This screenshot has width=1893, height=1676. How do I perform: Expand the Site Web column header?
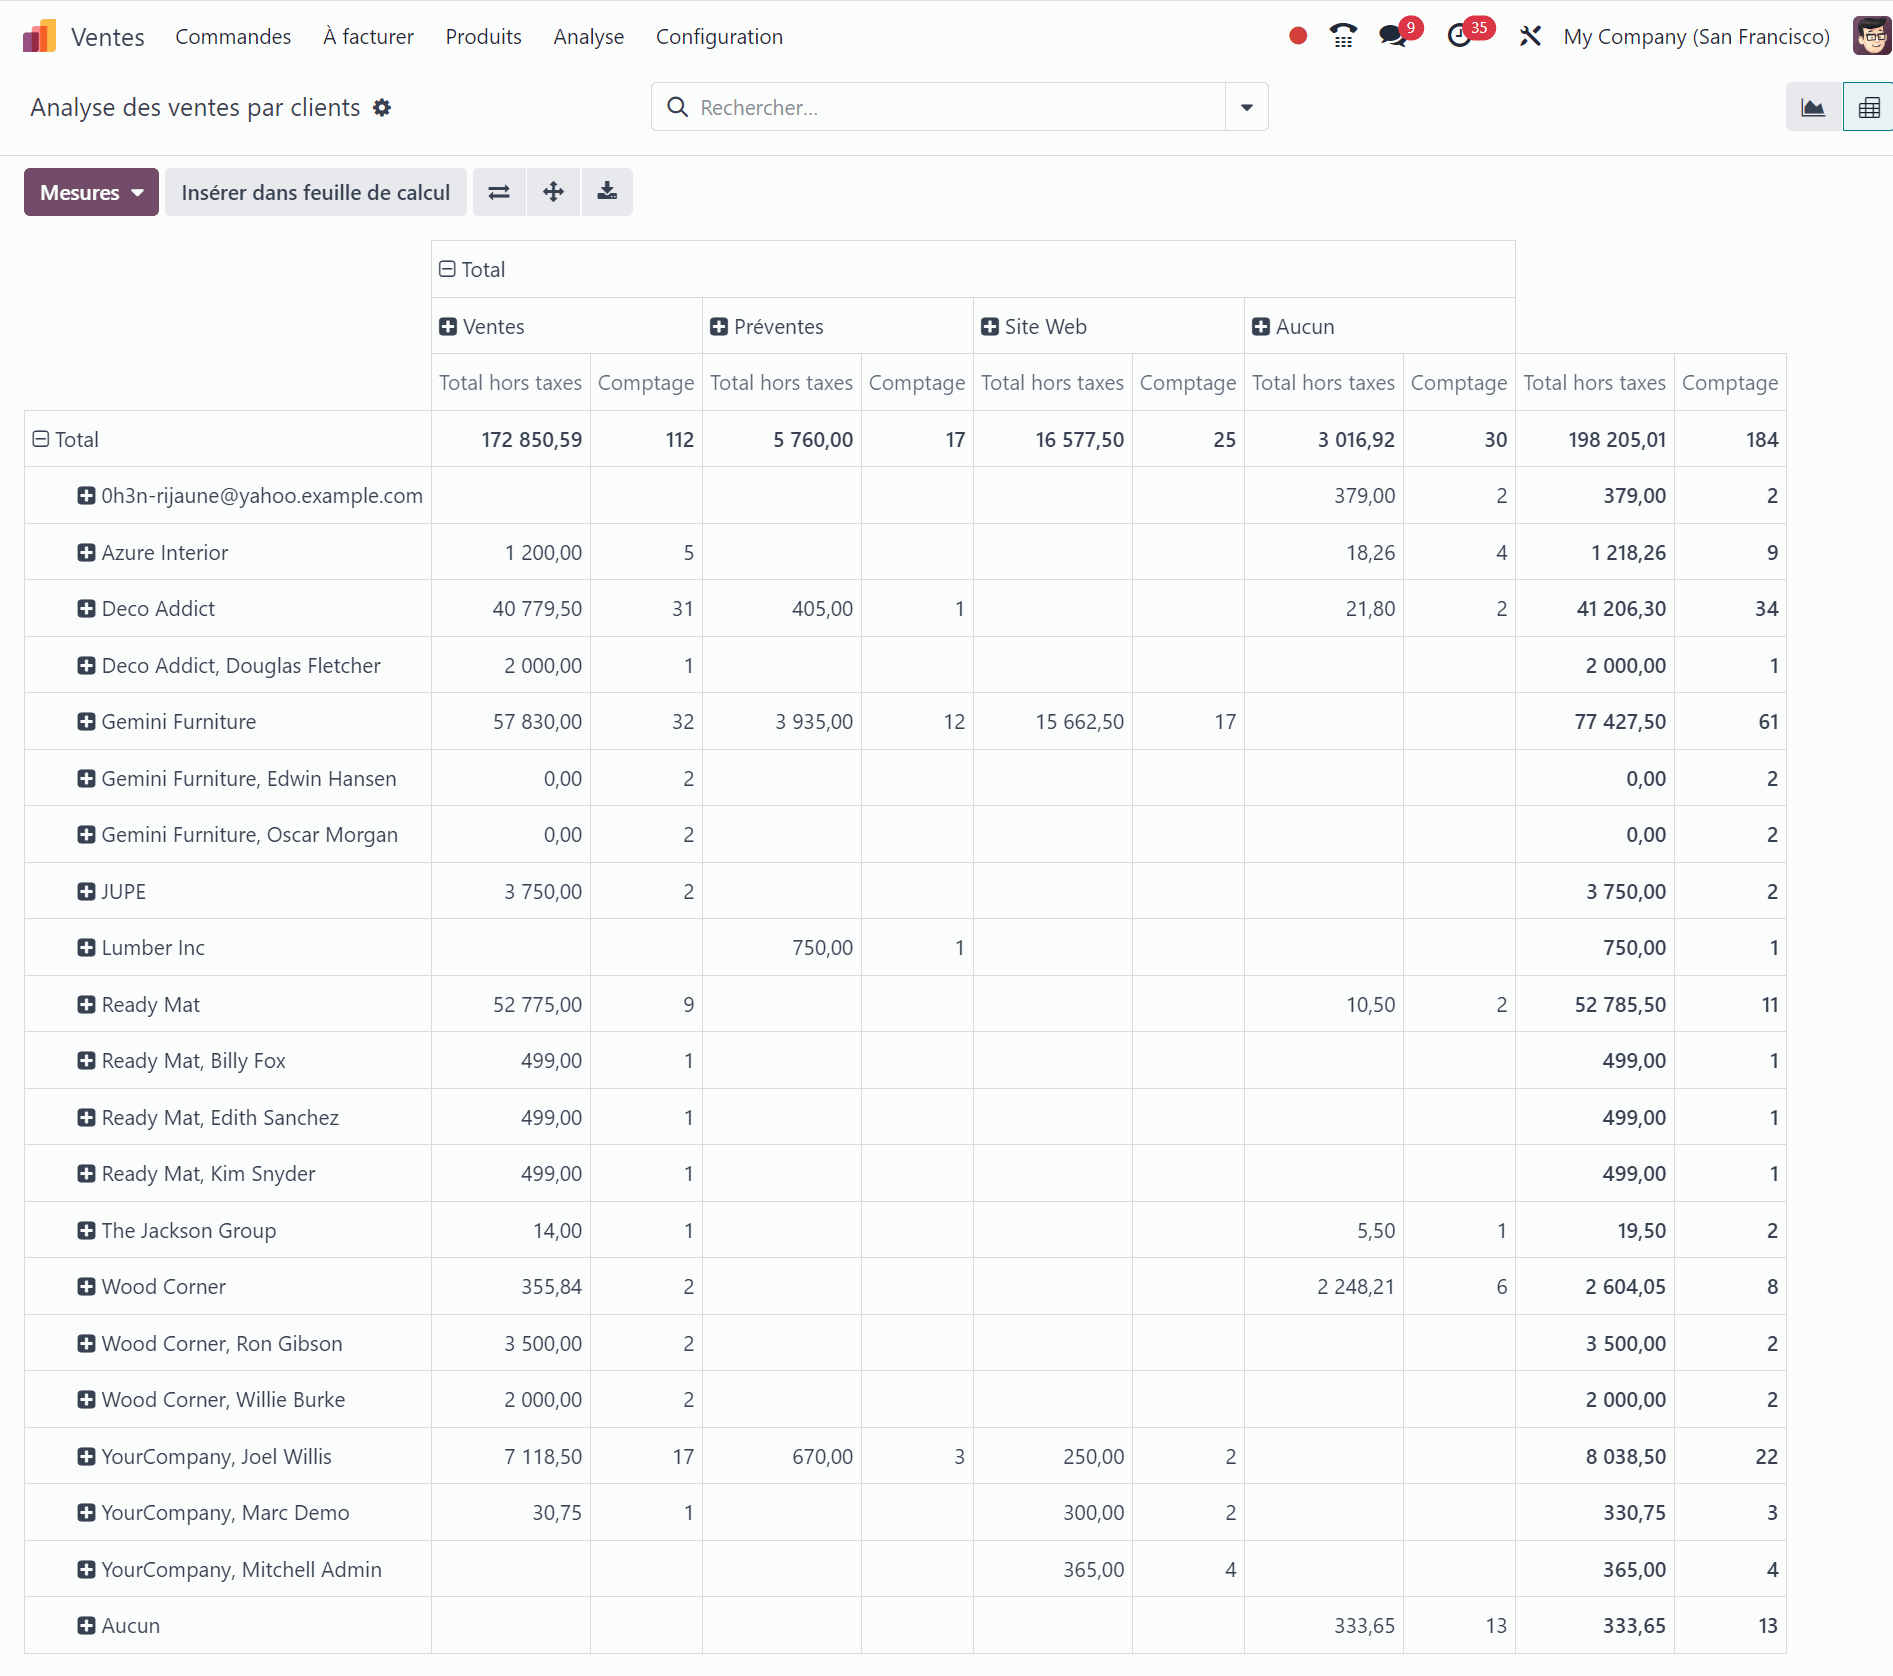(x=990, y=327)
